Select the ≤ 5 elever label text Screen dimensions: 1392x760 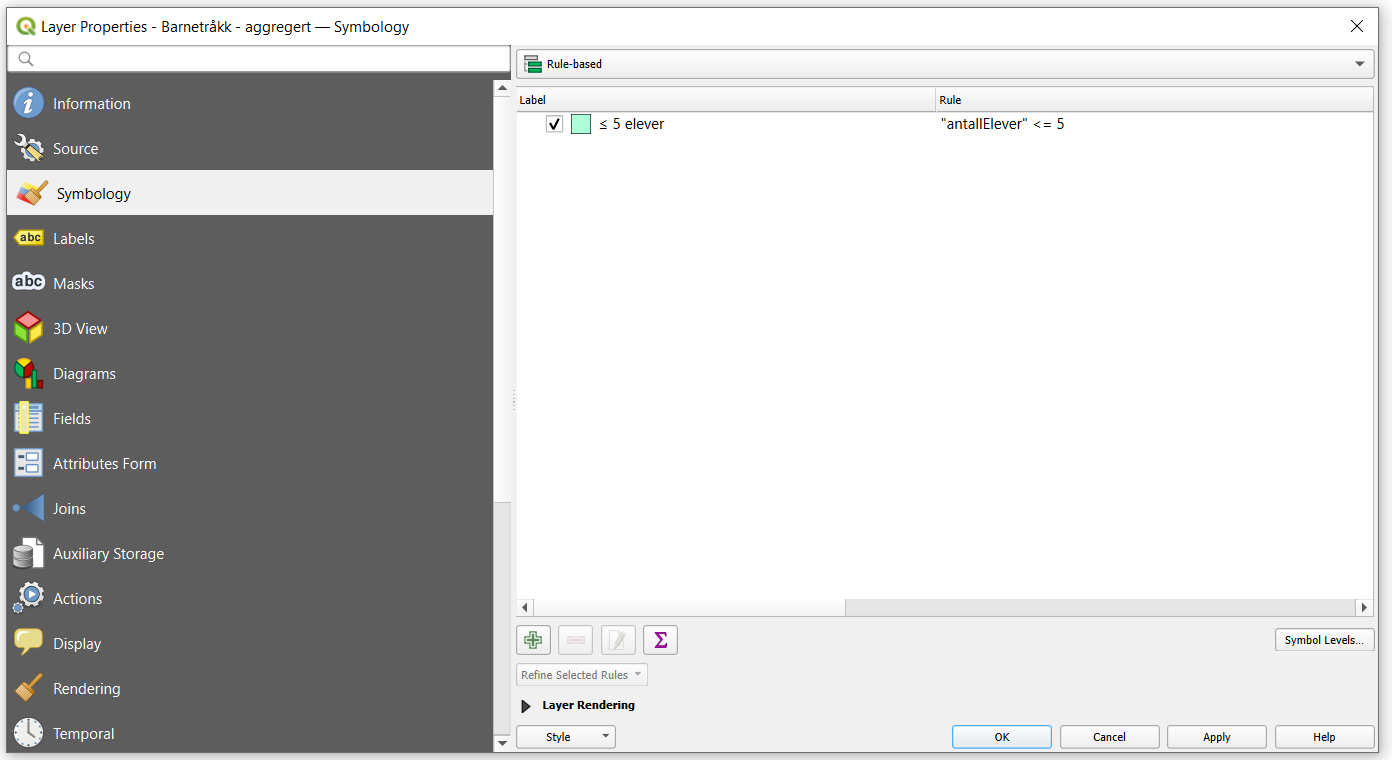click(632, 124)
